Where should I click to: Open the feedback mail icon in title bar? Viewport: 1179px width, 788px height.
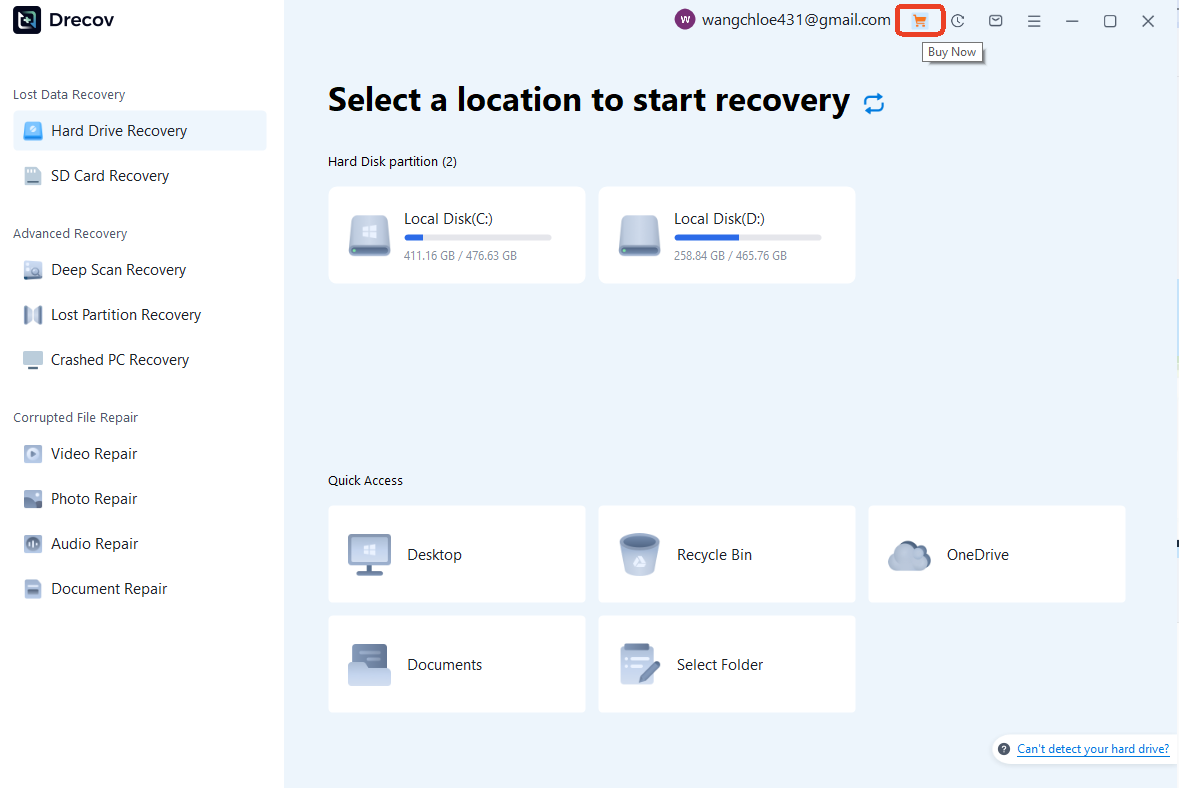pos(995,21)
